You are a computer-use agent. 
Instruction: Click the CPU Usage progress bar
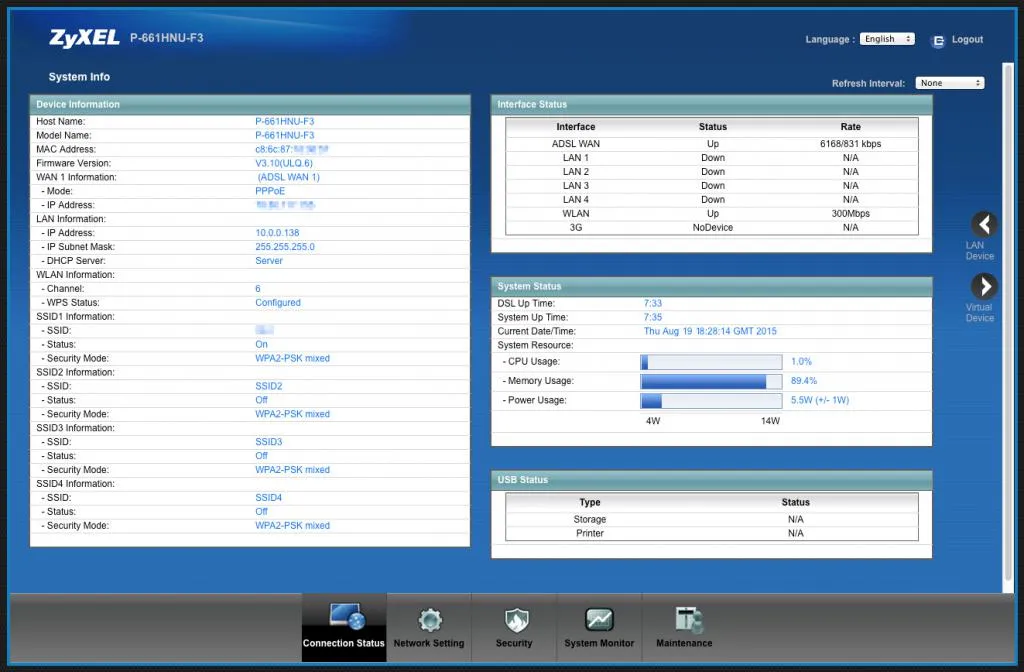tap(711, 362)
